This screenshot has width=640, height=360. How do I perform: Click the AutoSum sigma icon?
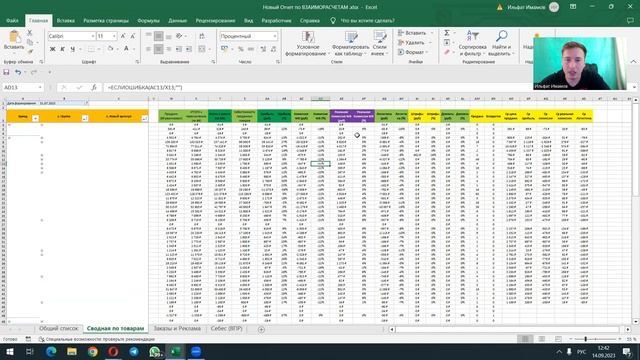[x=447, y=33]
